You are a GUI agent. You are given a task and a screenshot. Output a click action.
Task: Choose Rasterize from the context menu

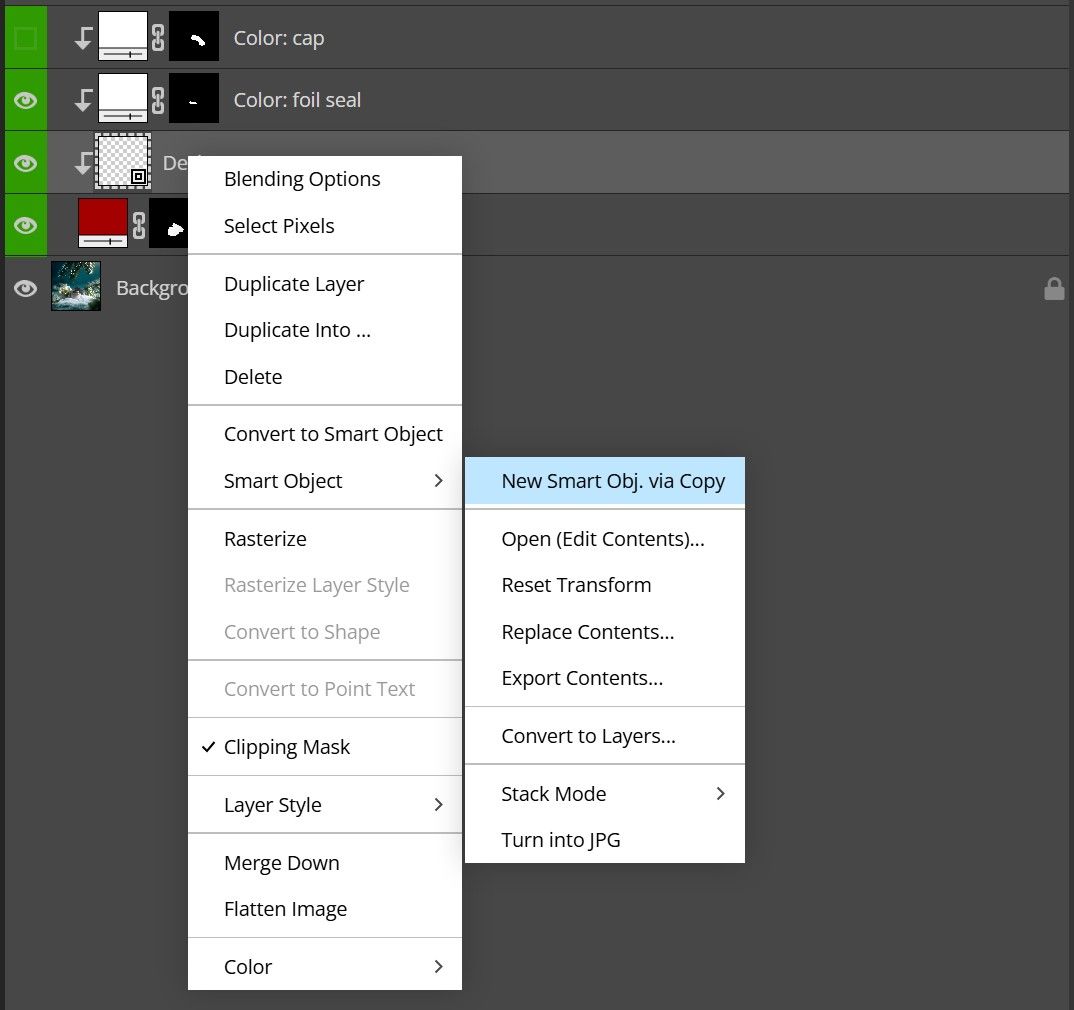(325, 539)
